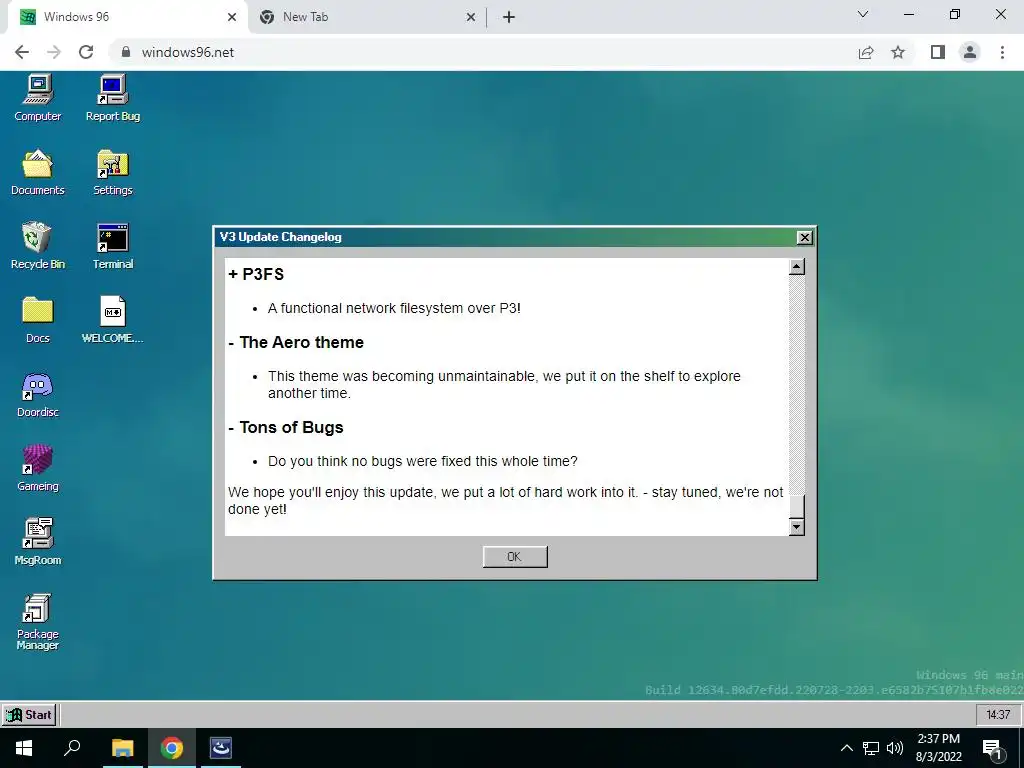
Task: Show hidden system tray icons
Action: [846, 748]
